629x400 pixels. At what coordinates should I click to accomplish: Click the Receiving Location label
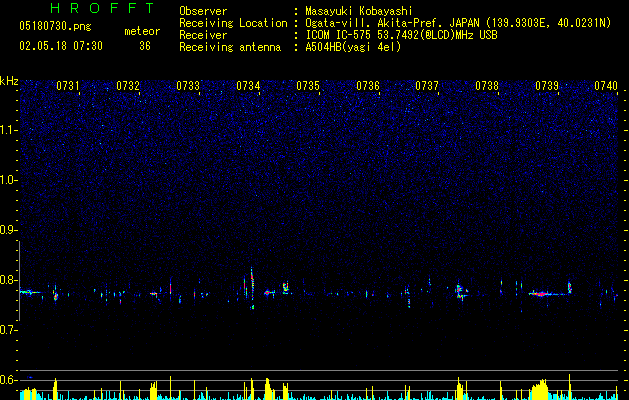[x=233, y=23]
